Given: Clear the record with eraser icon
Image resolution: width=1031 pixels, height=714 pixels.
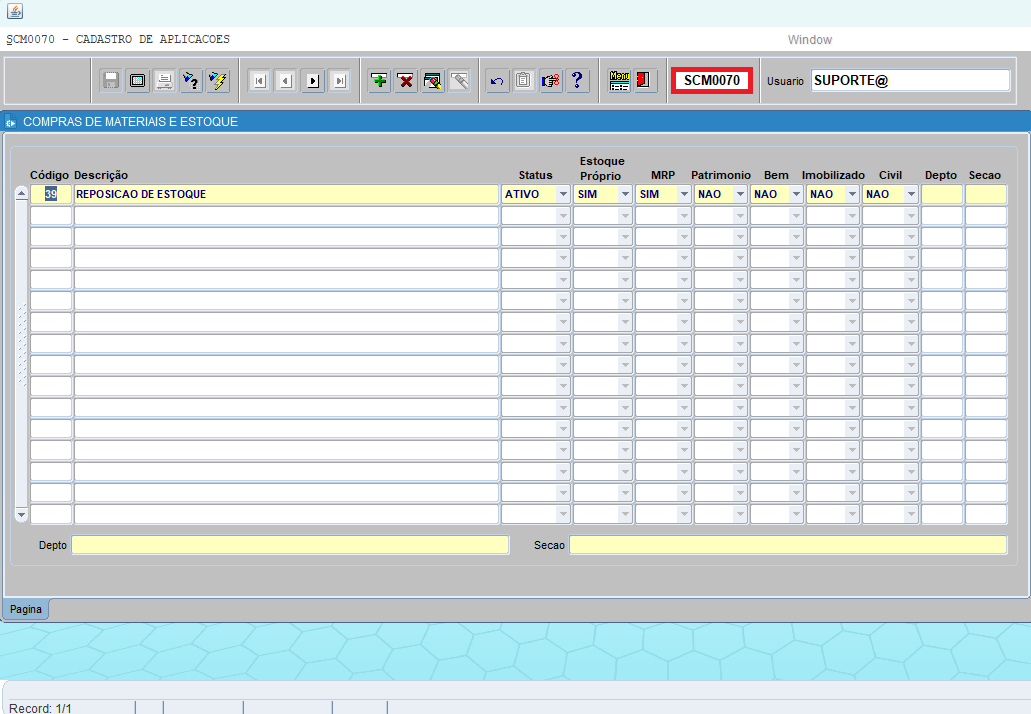Looking at the screenshot, I should coord(433,81).
